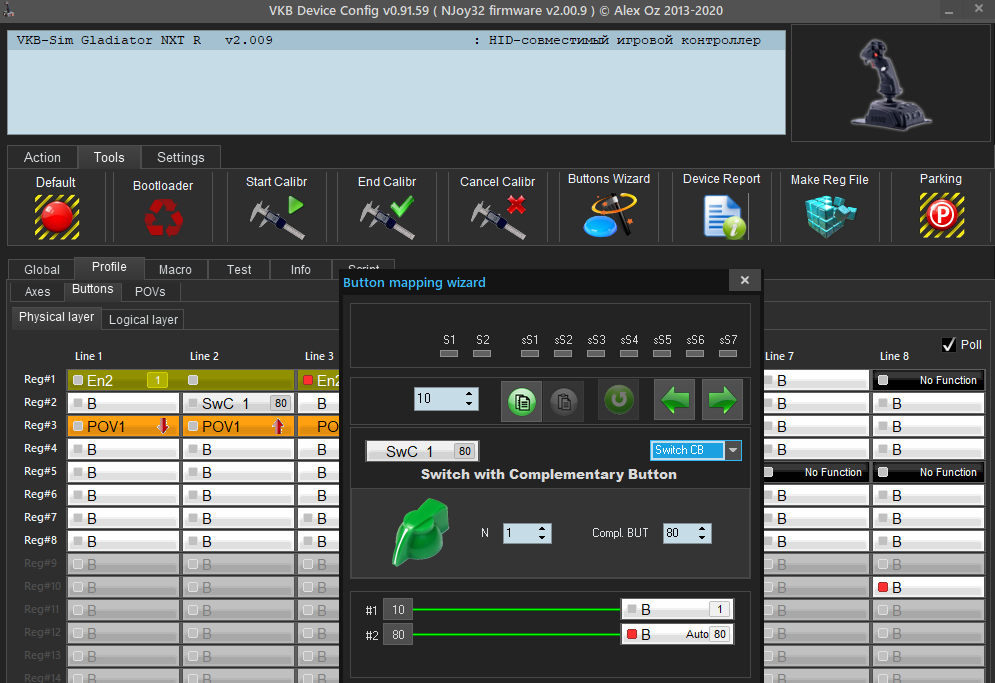Launch the Buttons Wizard icon
The width and height of the screenshot is (995, 683).
609,216
